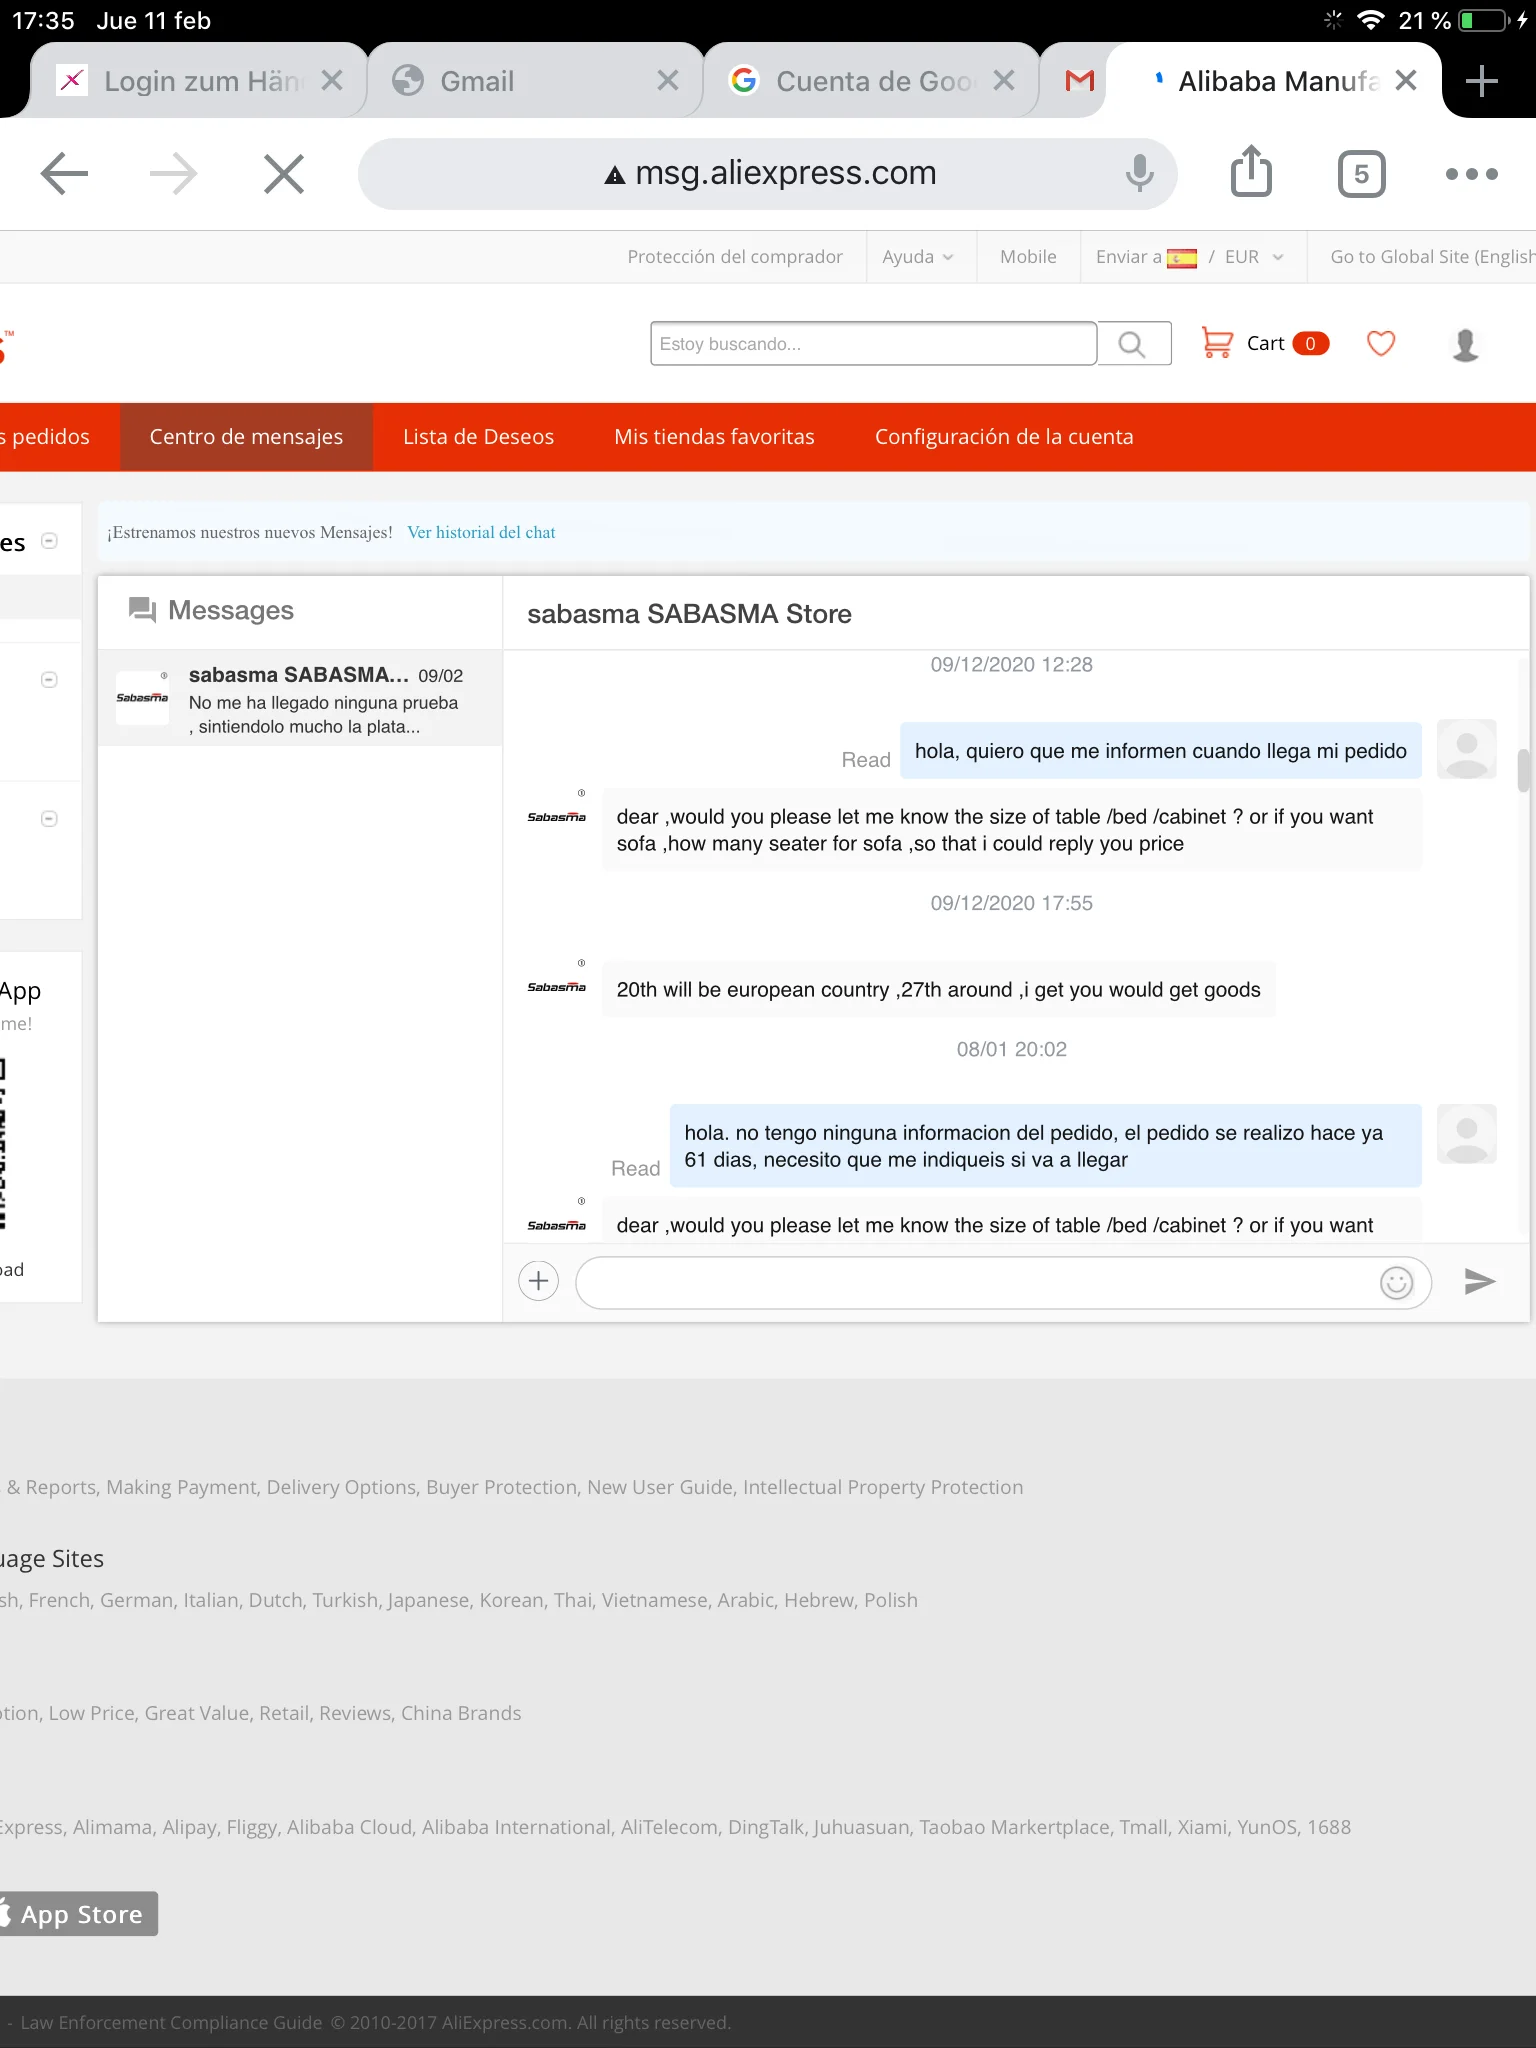The height and width of the screenshot is (2048, 1536).
Task: Close the Gmail tab
Action: 668,81
